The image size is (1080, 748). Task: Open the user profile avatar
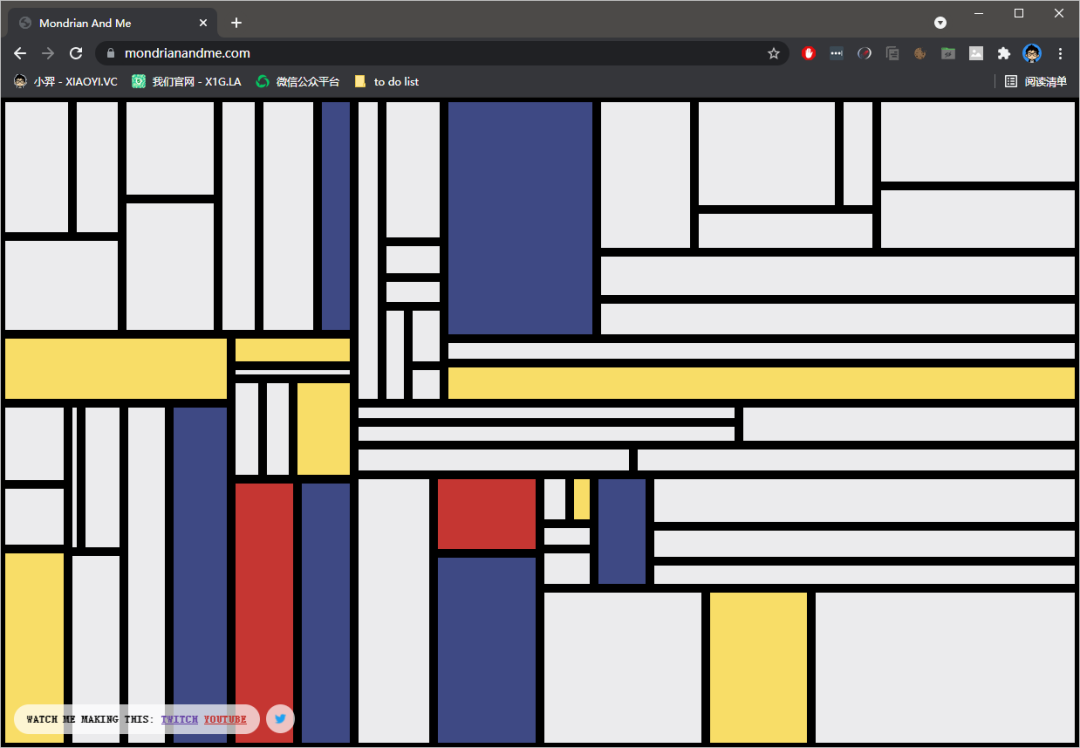(1032, 54)
